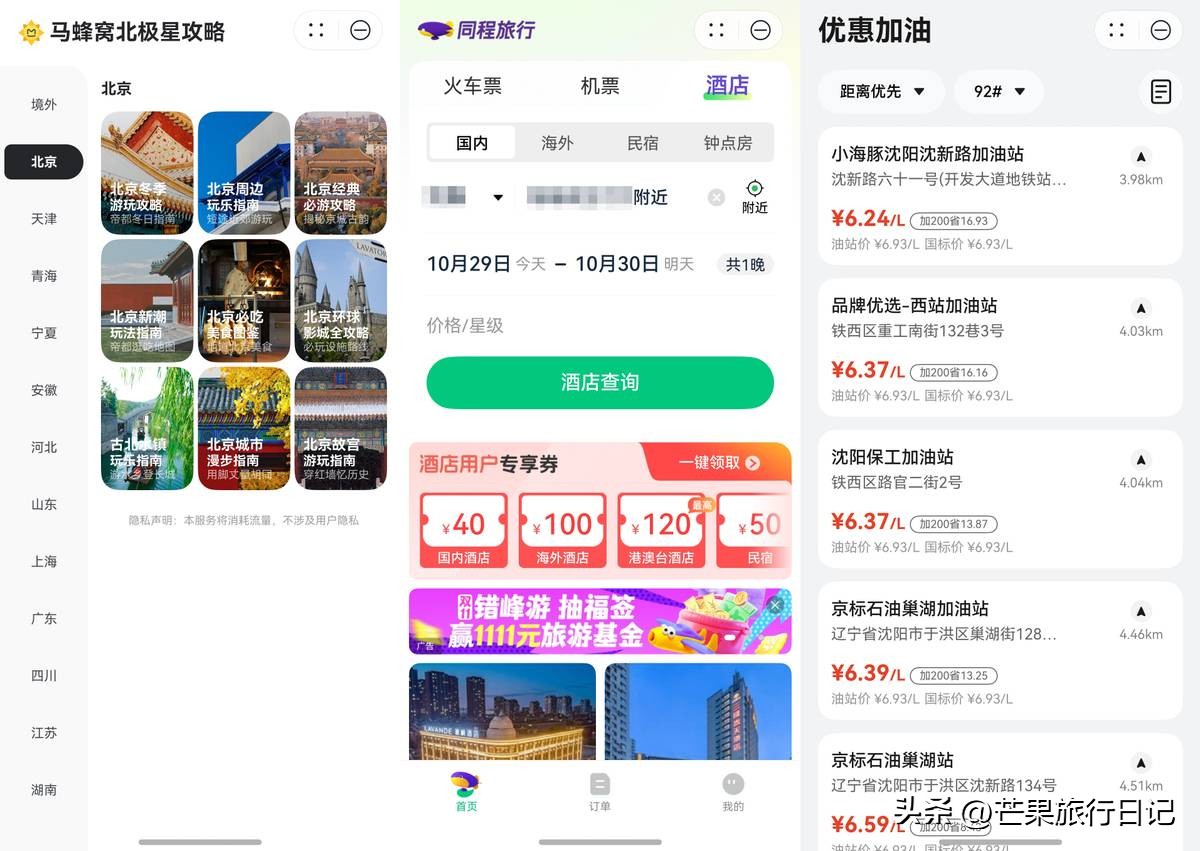Expand the city selector dropdown arrow

498,197
